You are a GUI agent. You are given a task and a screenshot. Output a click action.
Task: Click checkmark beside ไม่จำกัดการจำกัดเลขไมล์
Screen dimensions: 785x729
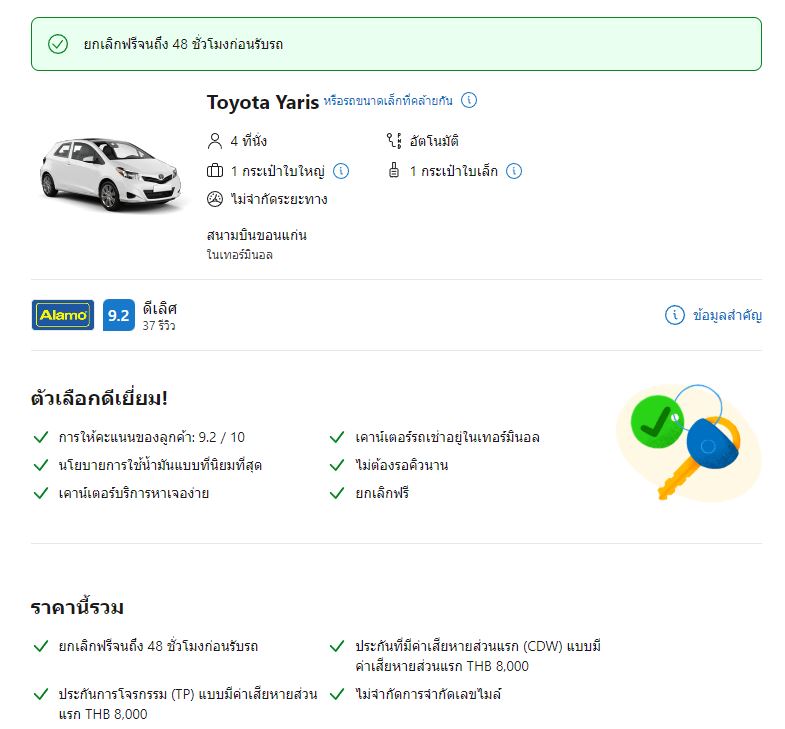(x=337, y=694)
